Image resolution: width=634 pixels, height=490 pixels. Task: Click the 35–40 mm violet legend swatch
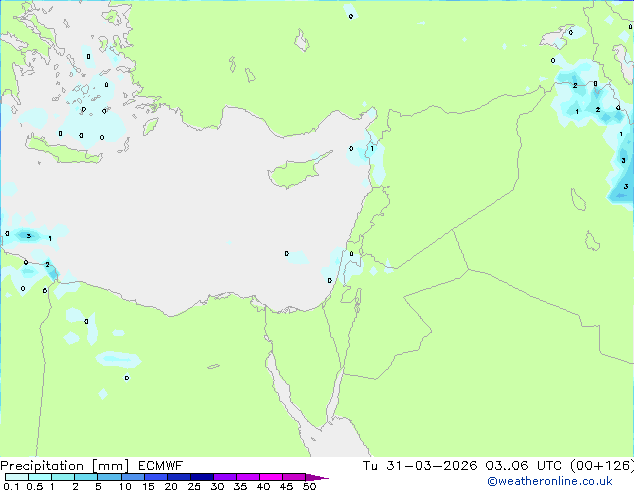[248, 477]
